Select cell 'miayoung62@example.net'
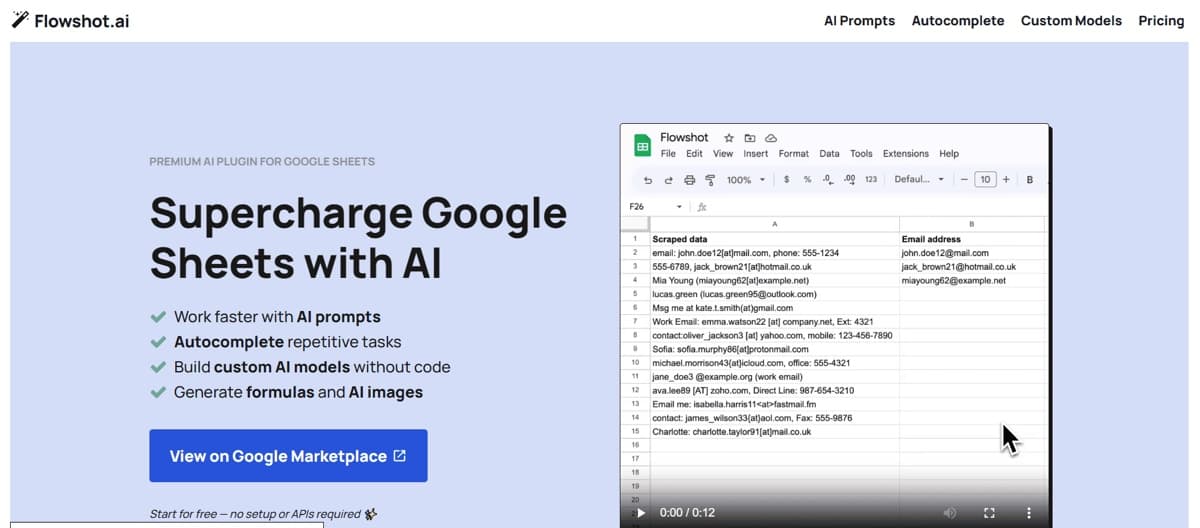Image resolution: width=1200 pixels, height=528 pixels. [972, 281]
